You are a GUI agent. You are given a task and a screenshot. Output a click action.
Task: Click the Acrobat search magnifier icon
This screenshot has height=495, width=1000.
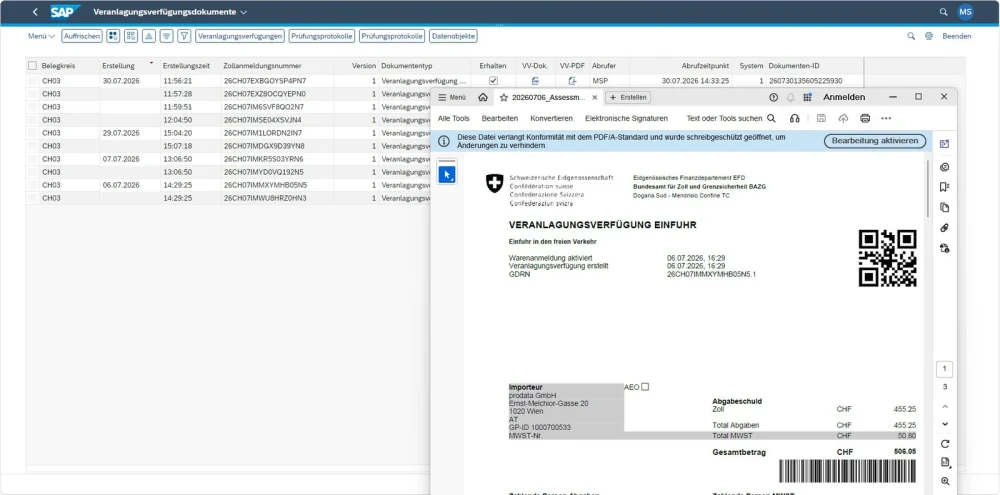coord(771,118)
